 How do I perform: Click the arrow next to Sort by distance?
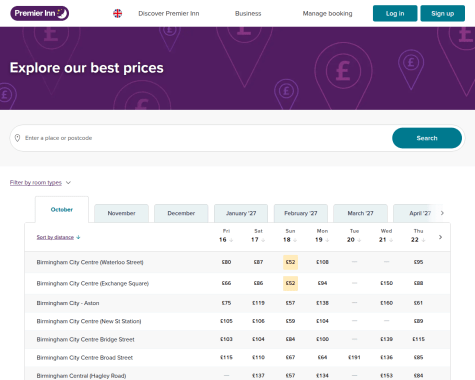click(78, 237)
